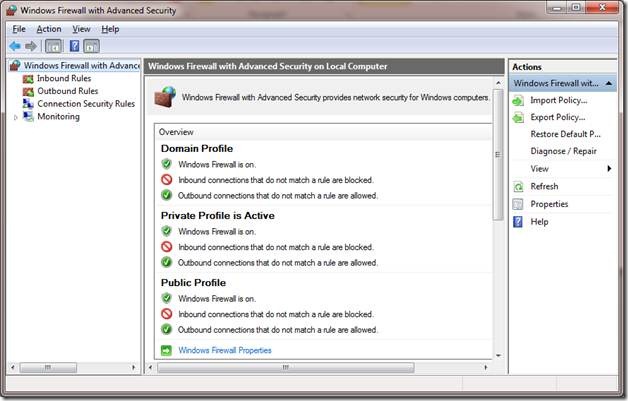Image resolution: width=628 pixels, height=401 pixels.
Task: Open Connection Security Rules node
Action: (85, 104)
